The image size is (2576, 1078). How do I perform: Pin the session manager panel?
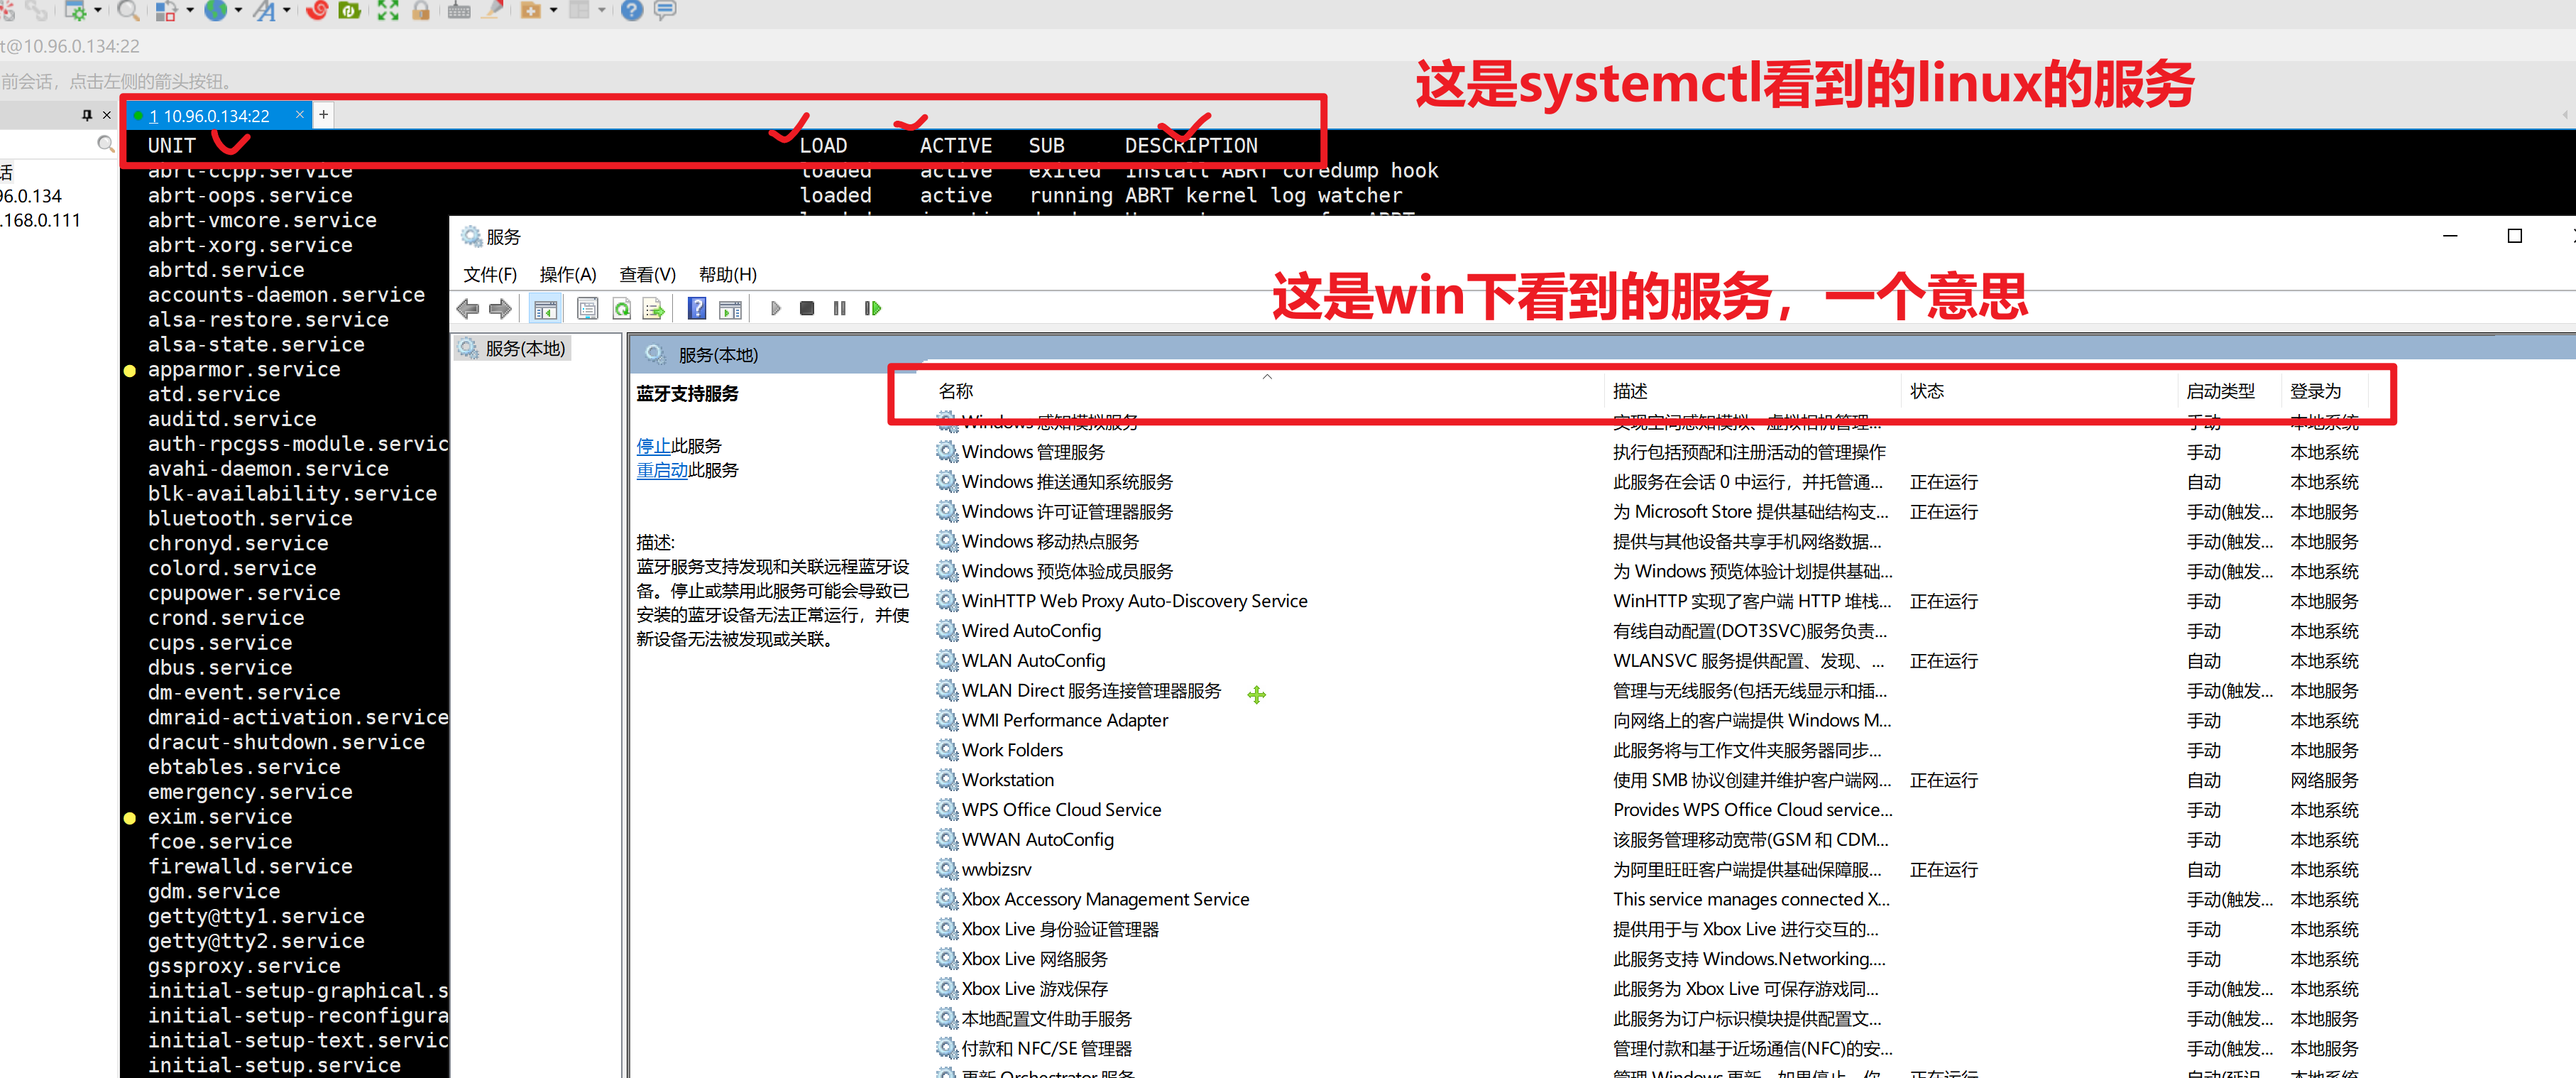point(87,115)
